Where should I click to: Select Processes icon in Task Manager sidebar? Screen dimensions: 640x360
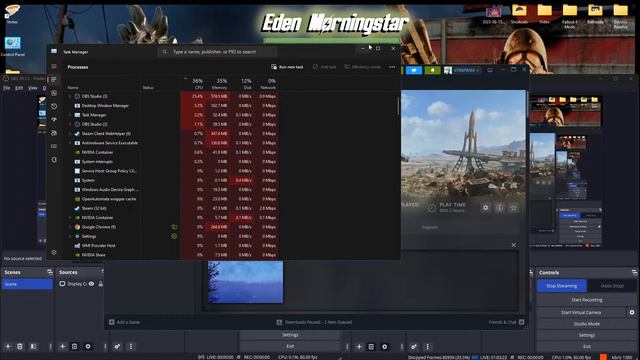[x=54, y=79]
